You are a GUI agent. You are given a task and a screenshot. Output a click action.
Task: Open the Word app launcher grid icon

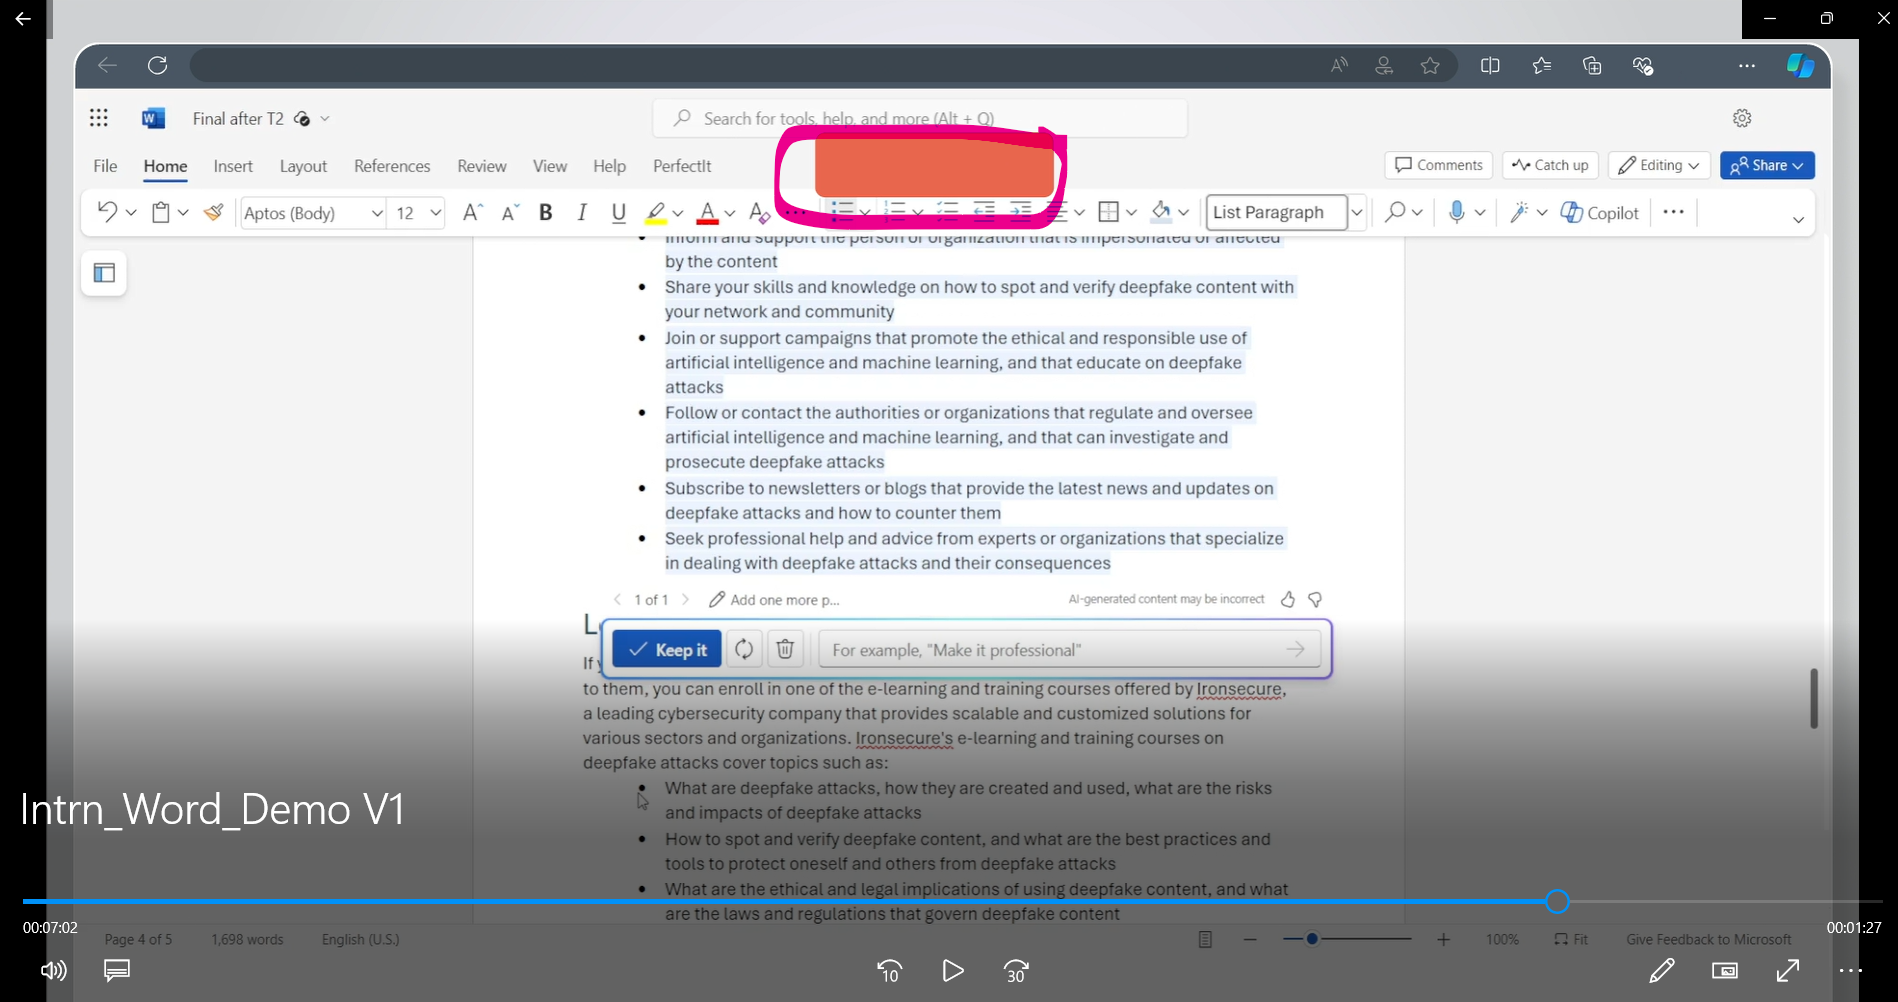[98, 118]
